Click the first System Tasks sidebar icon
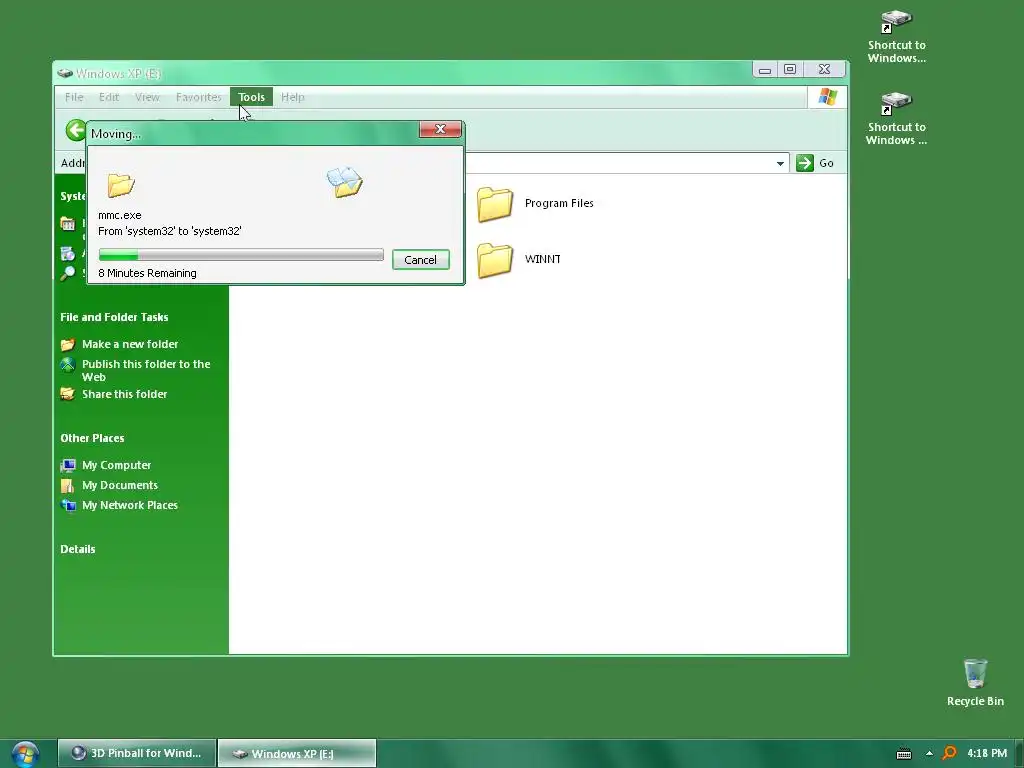1024x768 pixels. [68, 224]
